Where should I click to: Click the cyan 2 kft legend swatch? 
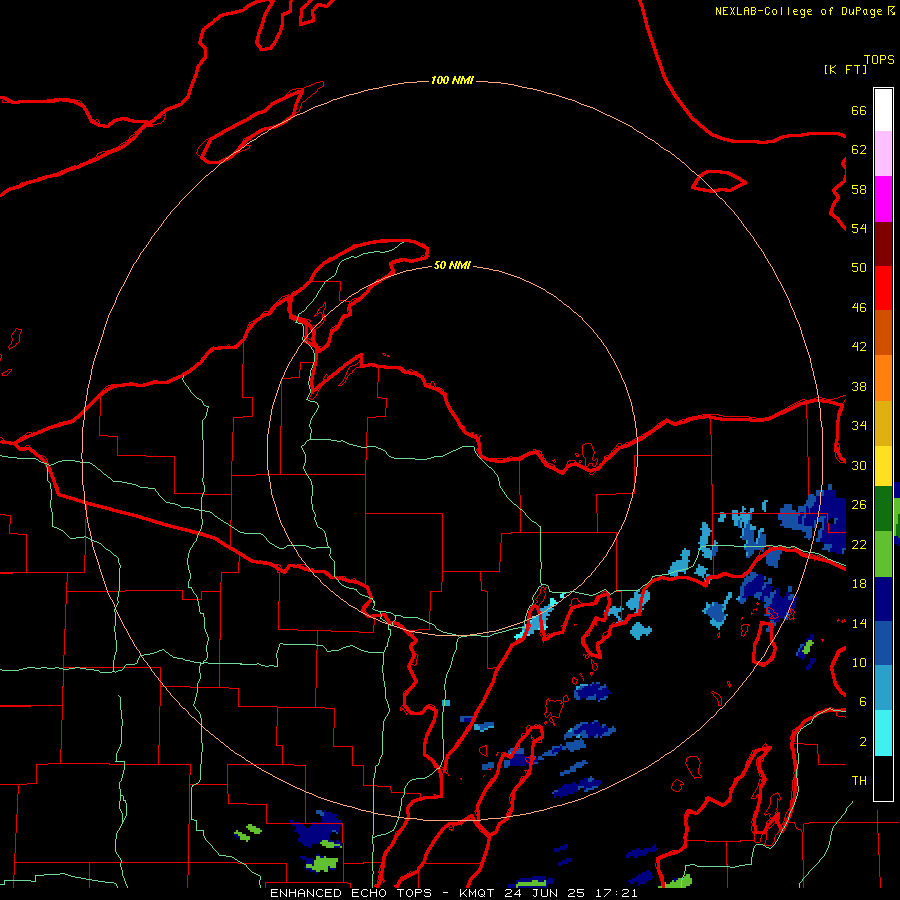(883, 733)
